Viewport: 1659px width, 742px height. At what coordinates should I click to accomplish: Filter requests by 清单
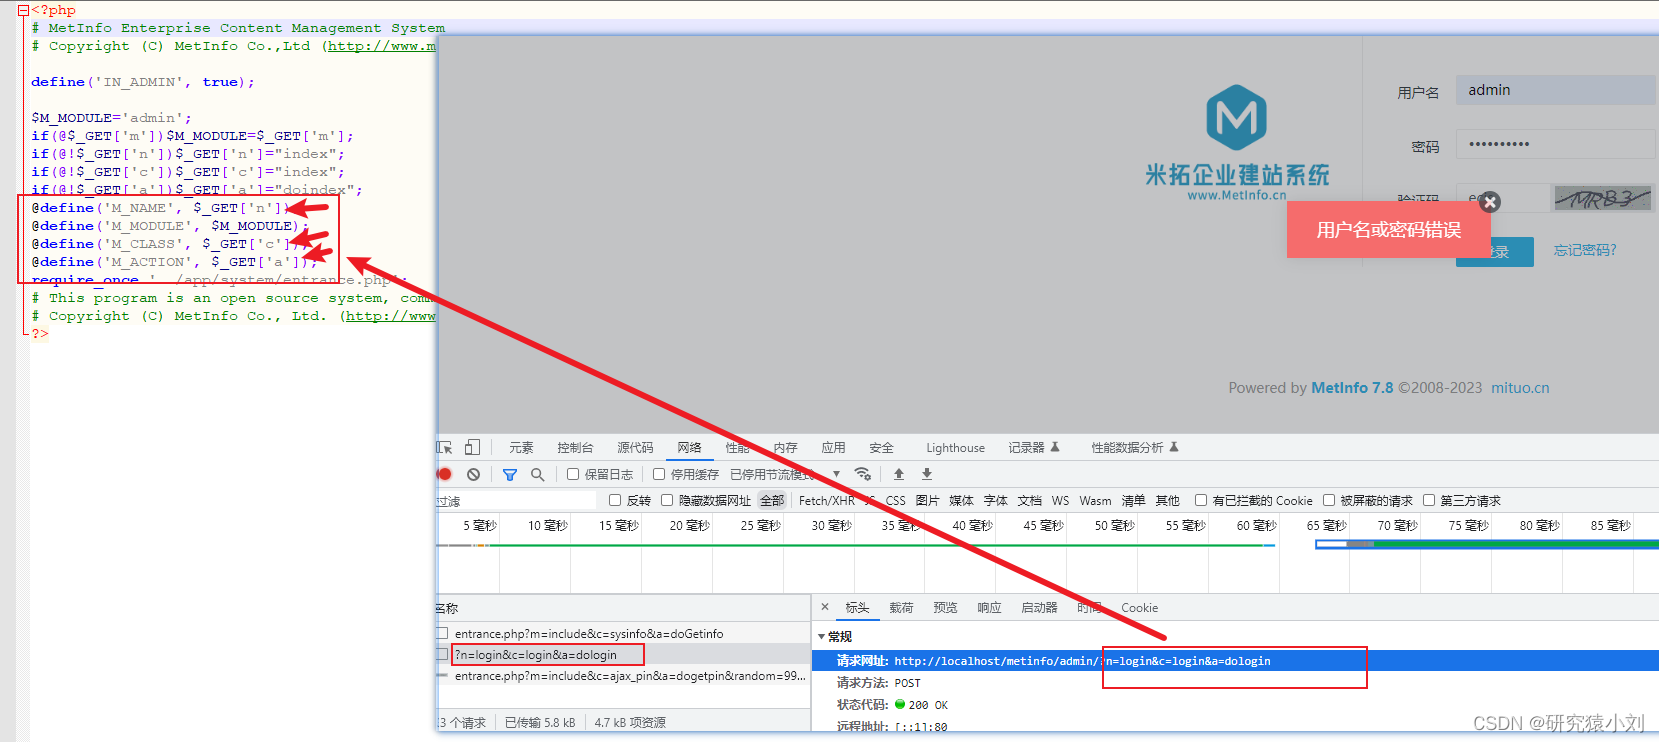coord(1133,501)
